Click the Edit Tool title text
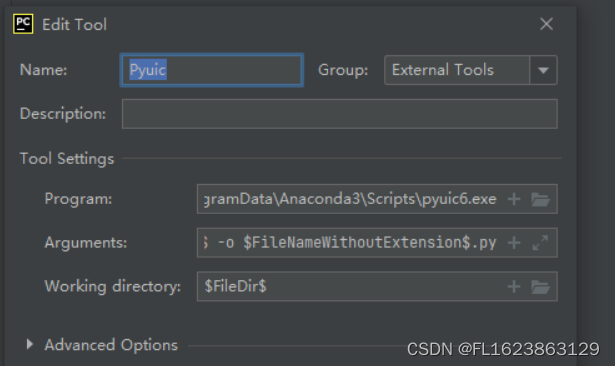This screenshot has width=615, height=366. [75, 25]
